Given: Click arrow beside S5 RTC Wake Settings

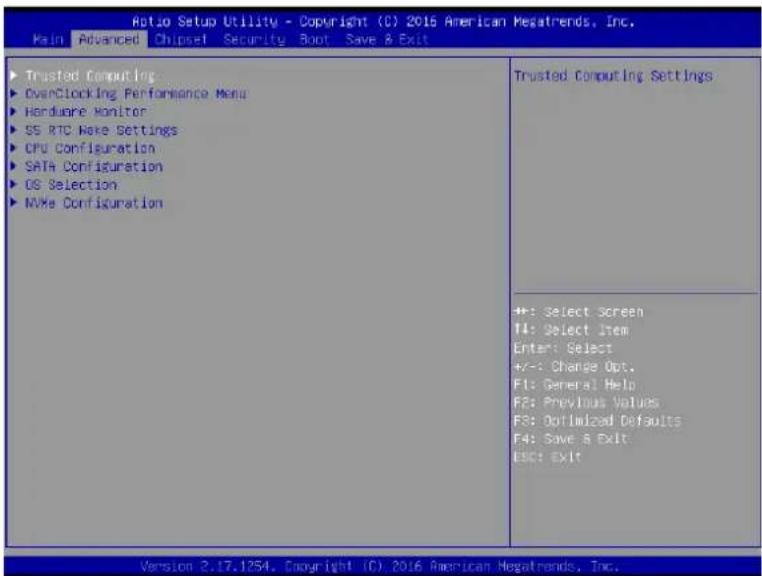Looking at the screenshot, I should pyautogui.click(x=14, y=130).
